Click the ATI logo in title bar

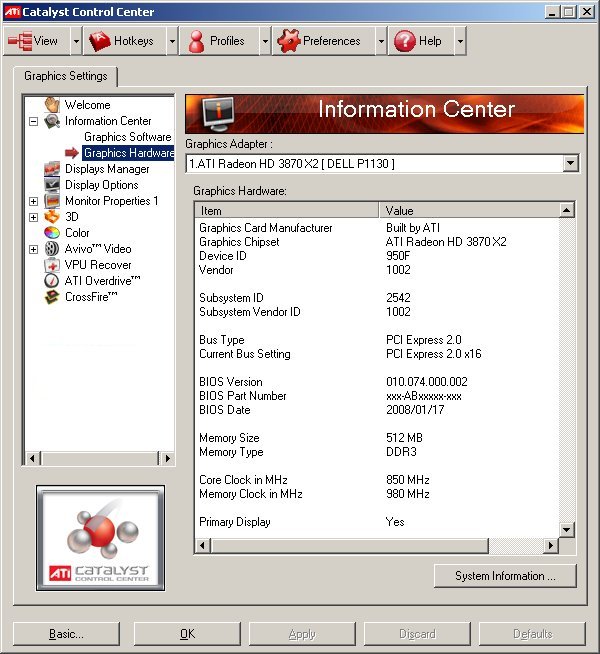pyautogui.click(x=12, y=12)
